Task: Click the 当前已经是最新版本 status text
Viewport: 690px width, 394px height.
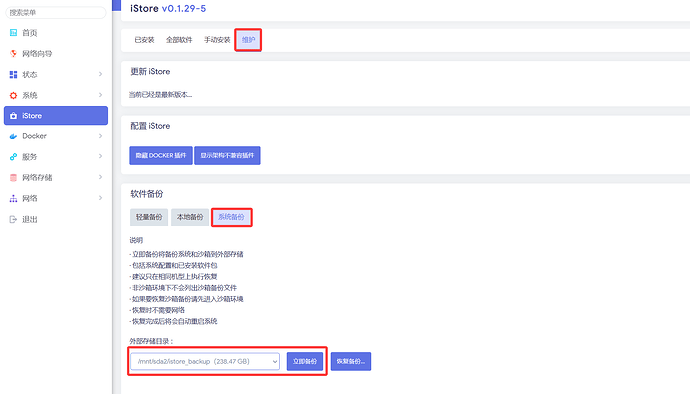Action: click(160, 95)
